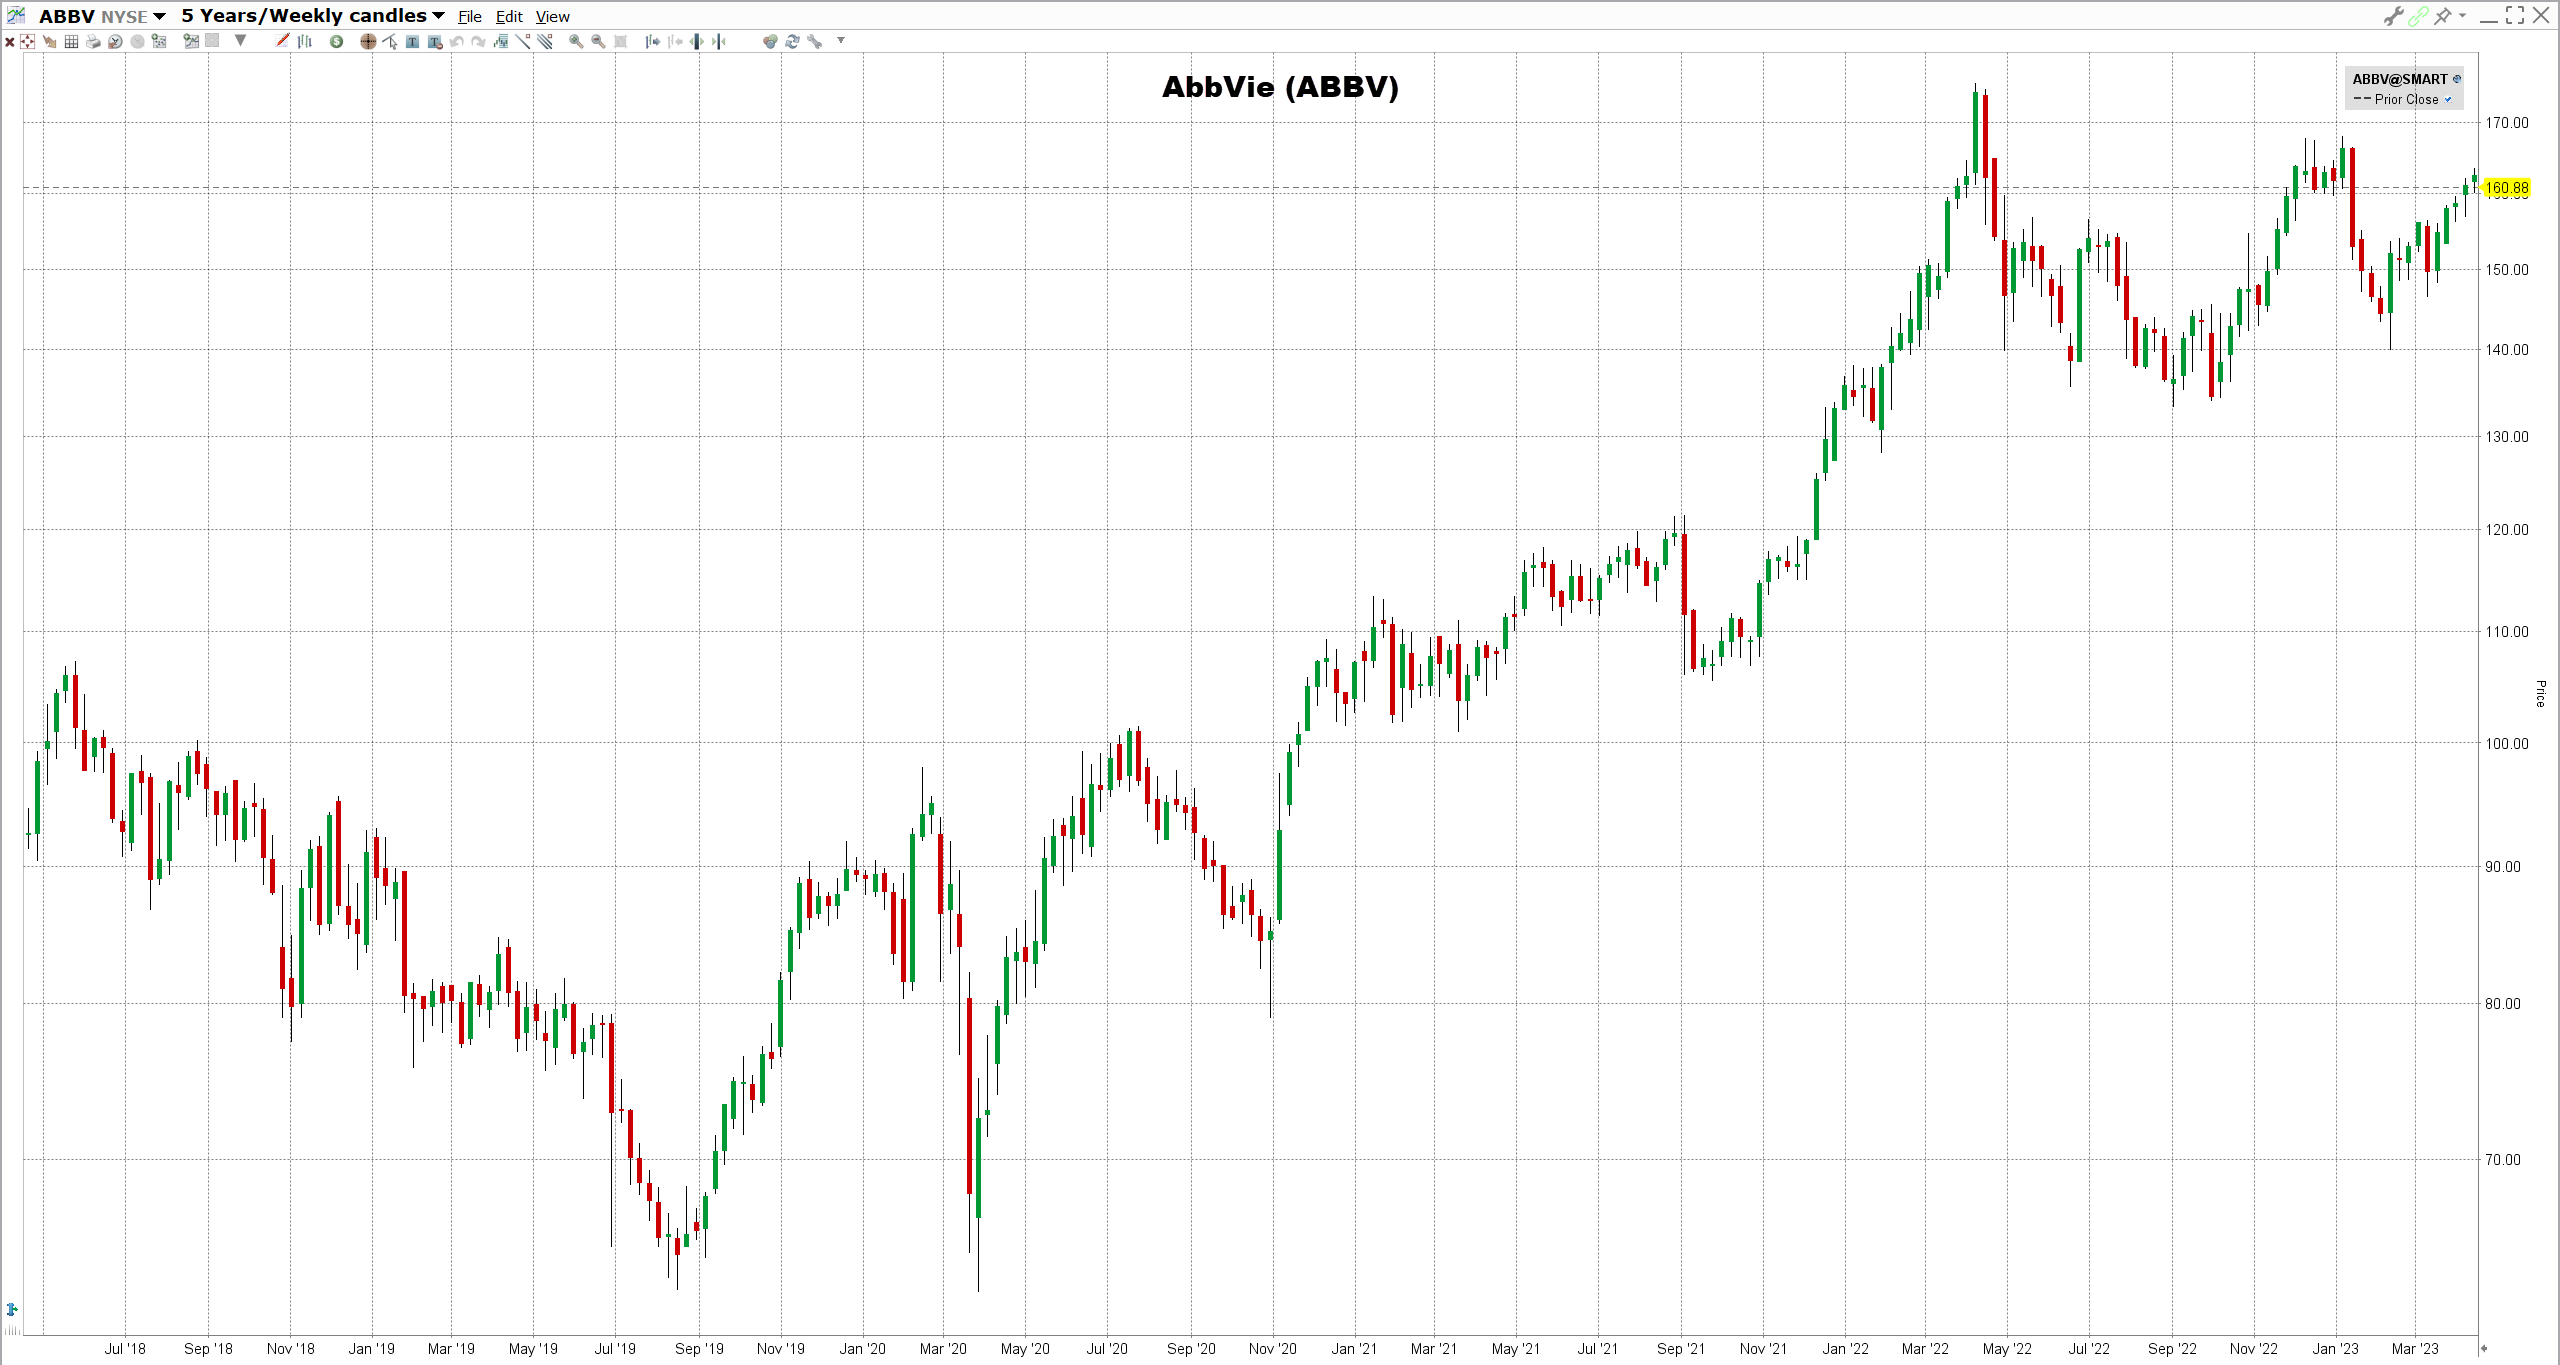Viewport: 2560px width, 1365px height.
Task: Click the redo arrow icon
Action: 479,42
